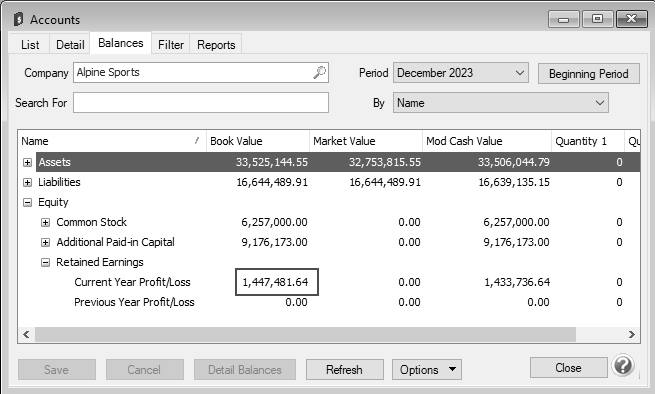The image size is (655, 394).
Task: Click the Quantity 1 column header
Action: 588,141
